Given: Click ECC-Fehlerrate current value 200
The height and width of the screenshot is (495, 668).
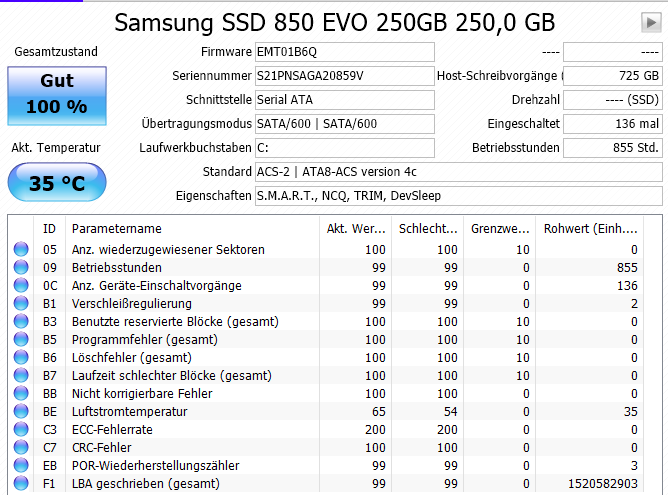Looking at the screenshot, I should click(375, 429).
